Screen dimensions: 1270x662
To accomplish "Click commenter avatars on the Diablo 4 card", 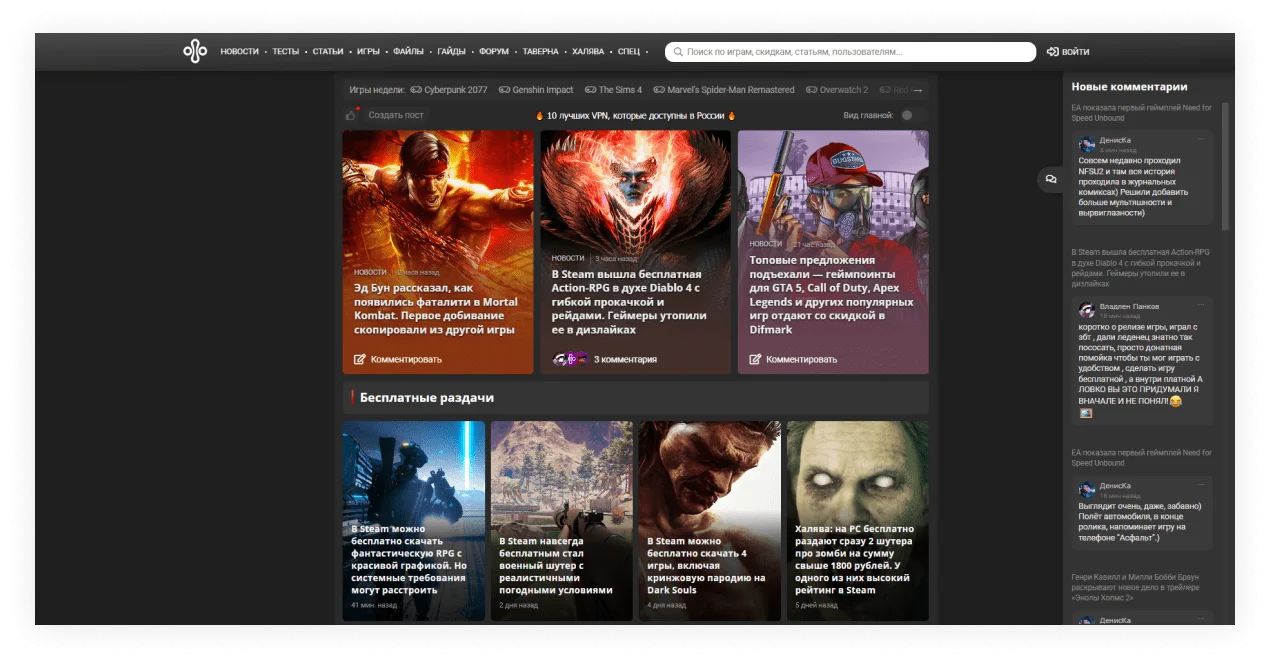I will click(x=570, y=359).
